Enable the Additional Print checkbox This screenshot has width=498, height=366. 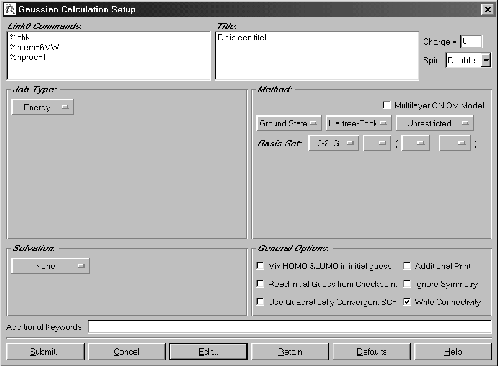[407, 266]
